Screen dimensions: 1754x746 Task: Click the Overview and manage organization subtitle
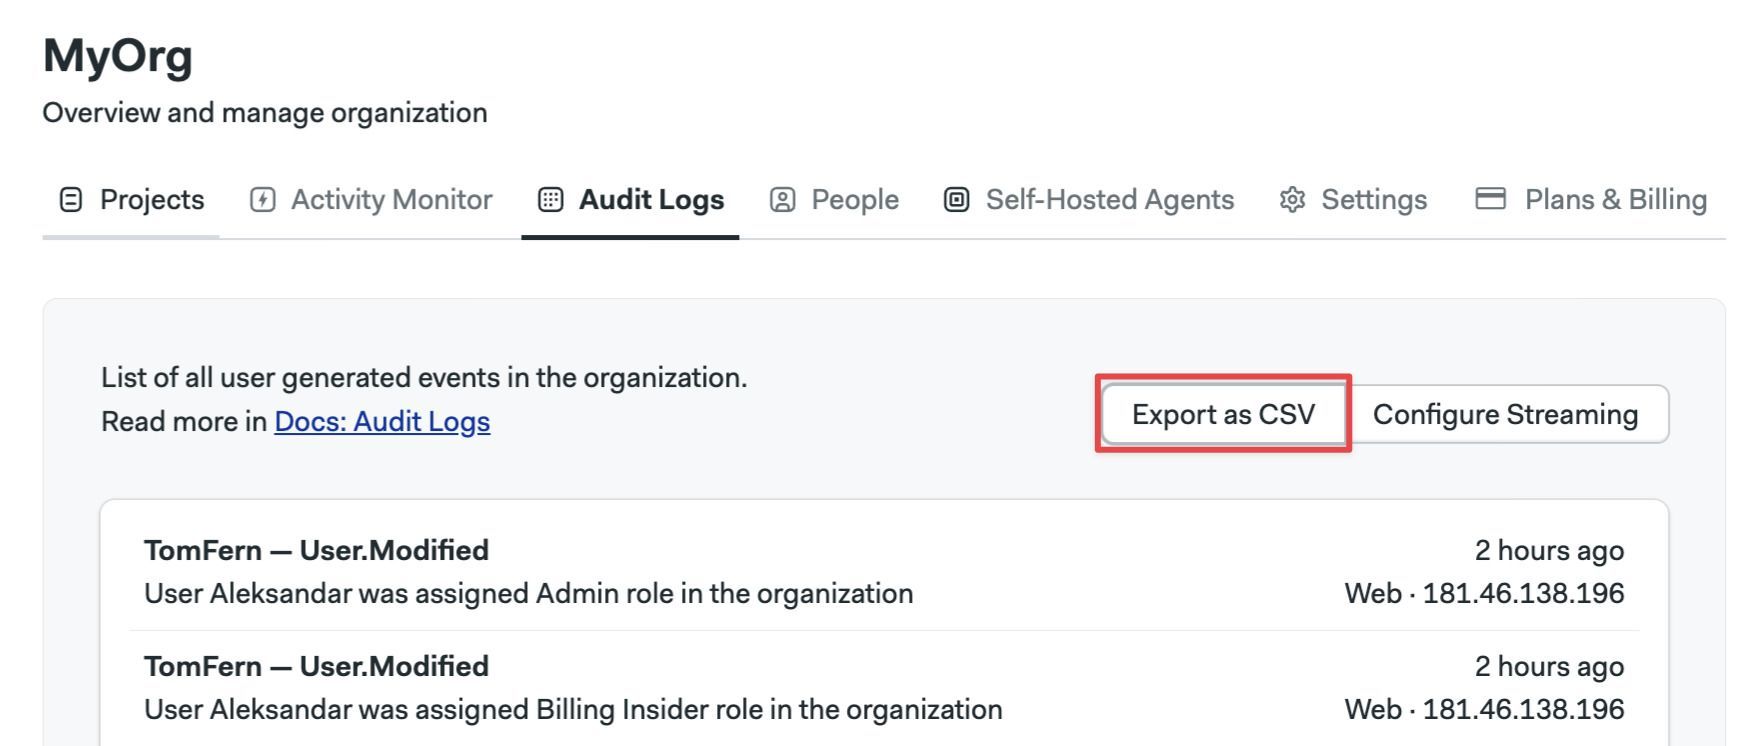point(265,113)
